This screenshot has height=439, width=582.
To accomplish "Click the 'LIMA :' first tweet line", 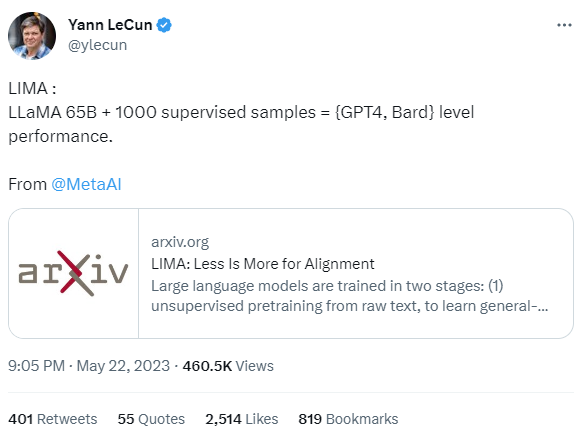I will [32, 88].
